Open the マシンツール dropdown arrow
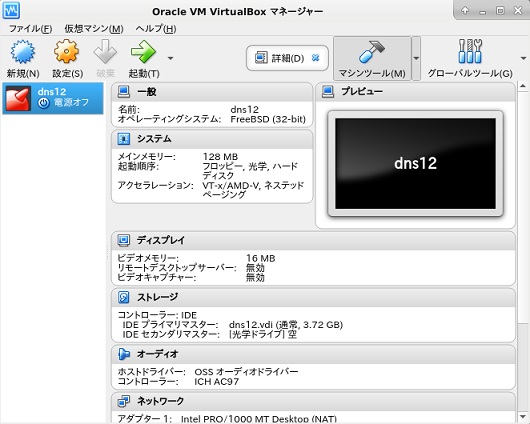 point(416,58)
